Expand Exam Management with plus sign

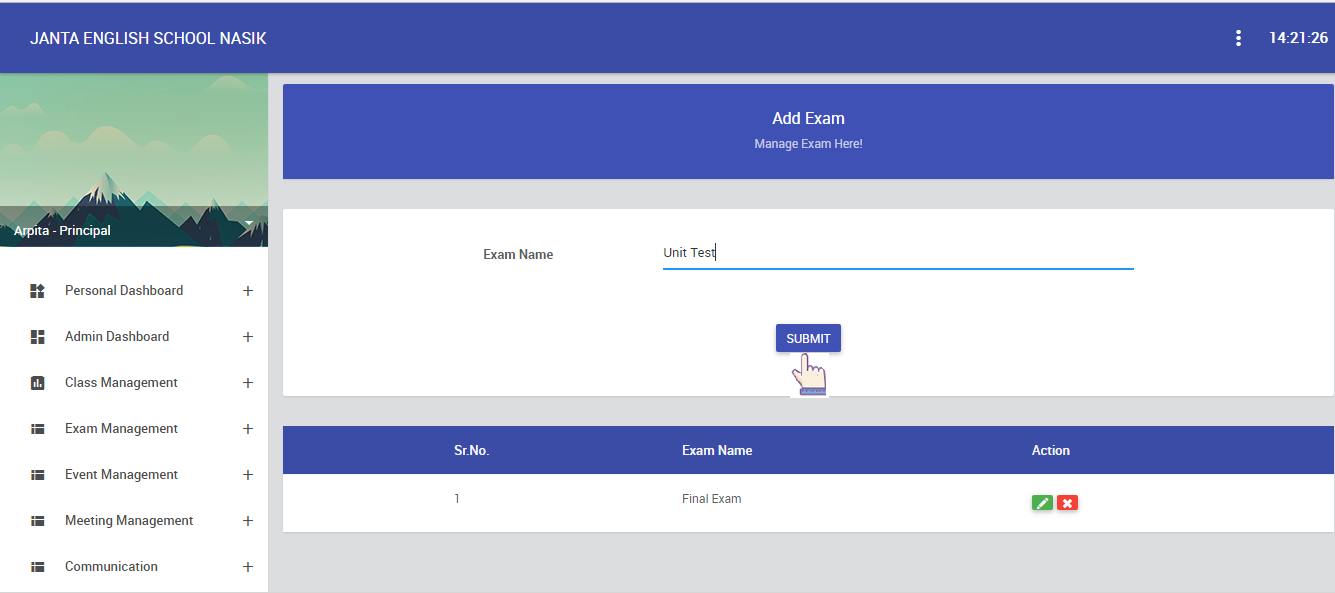(x=248, y=429)
